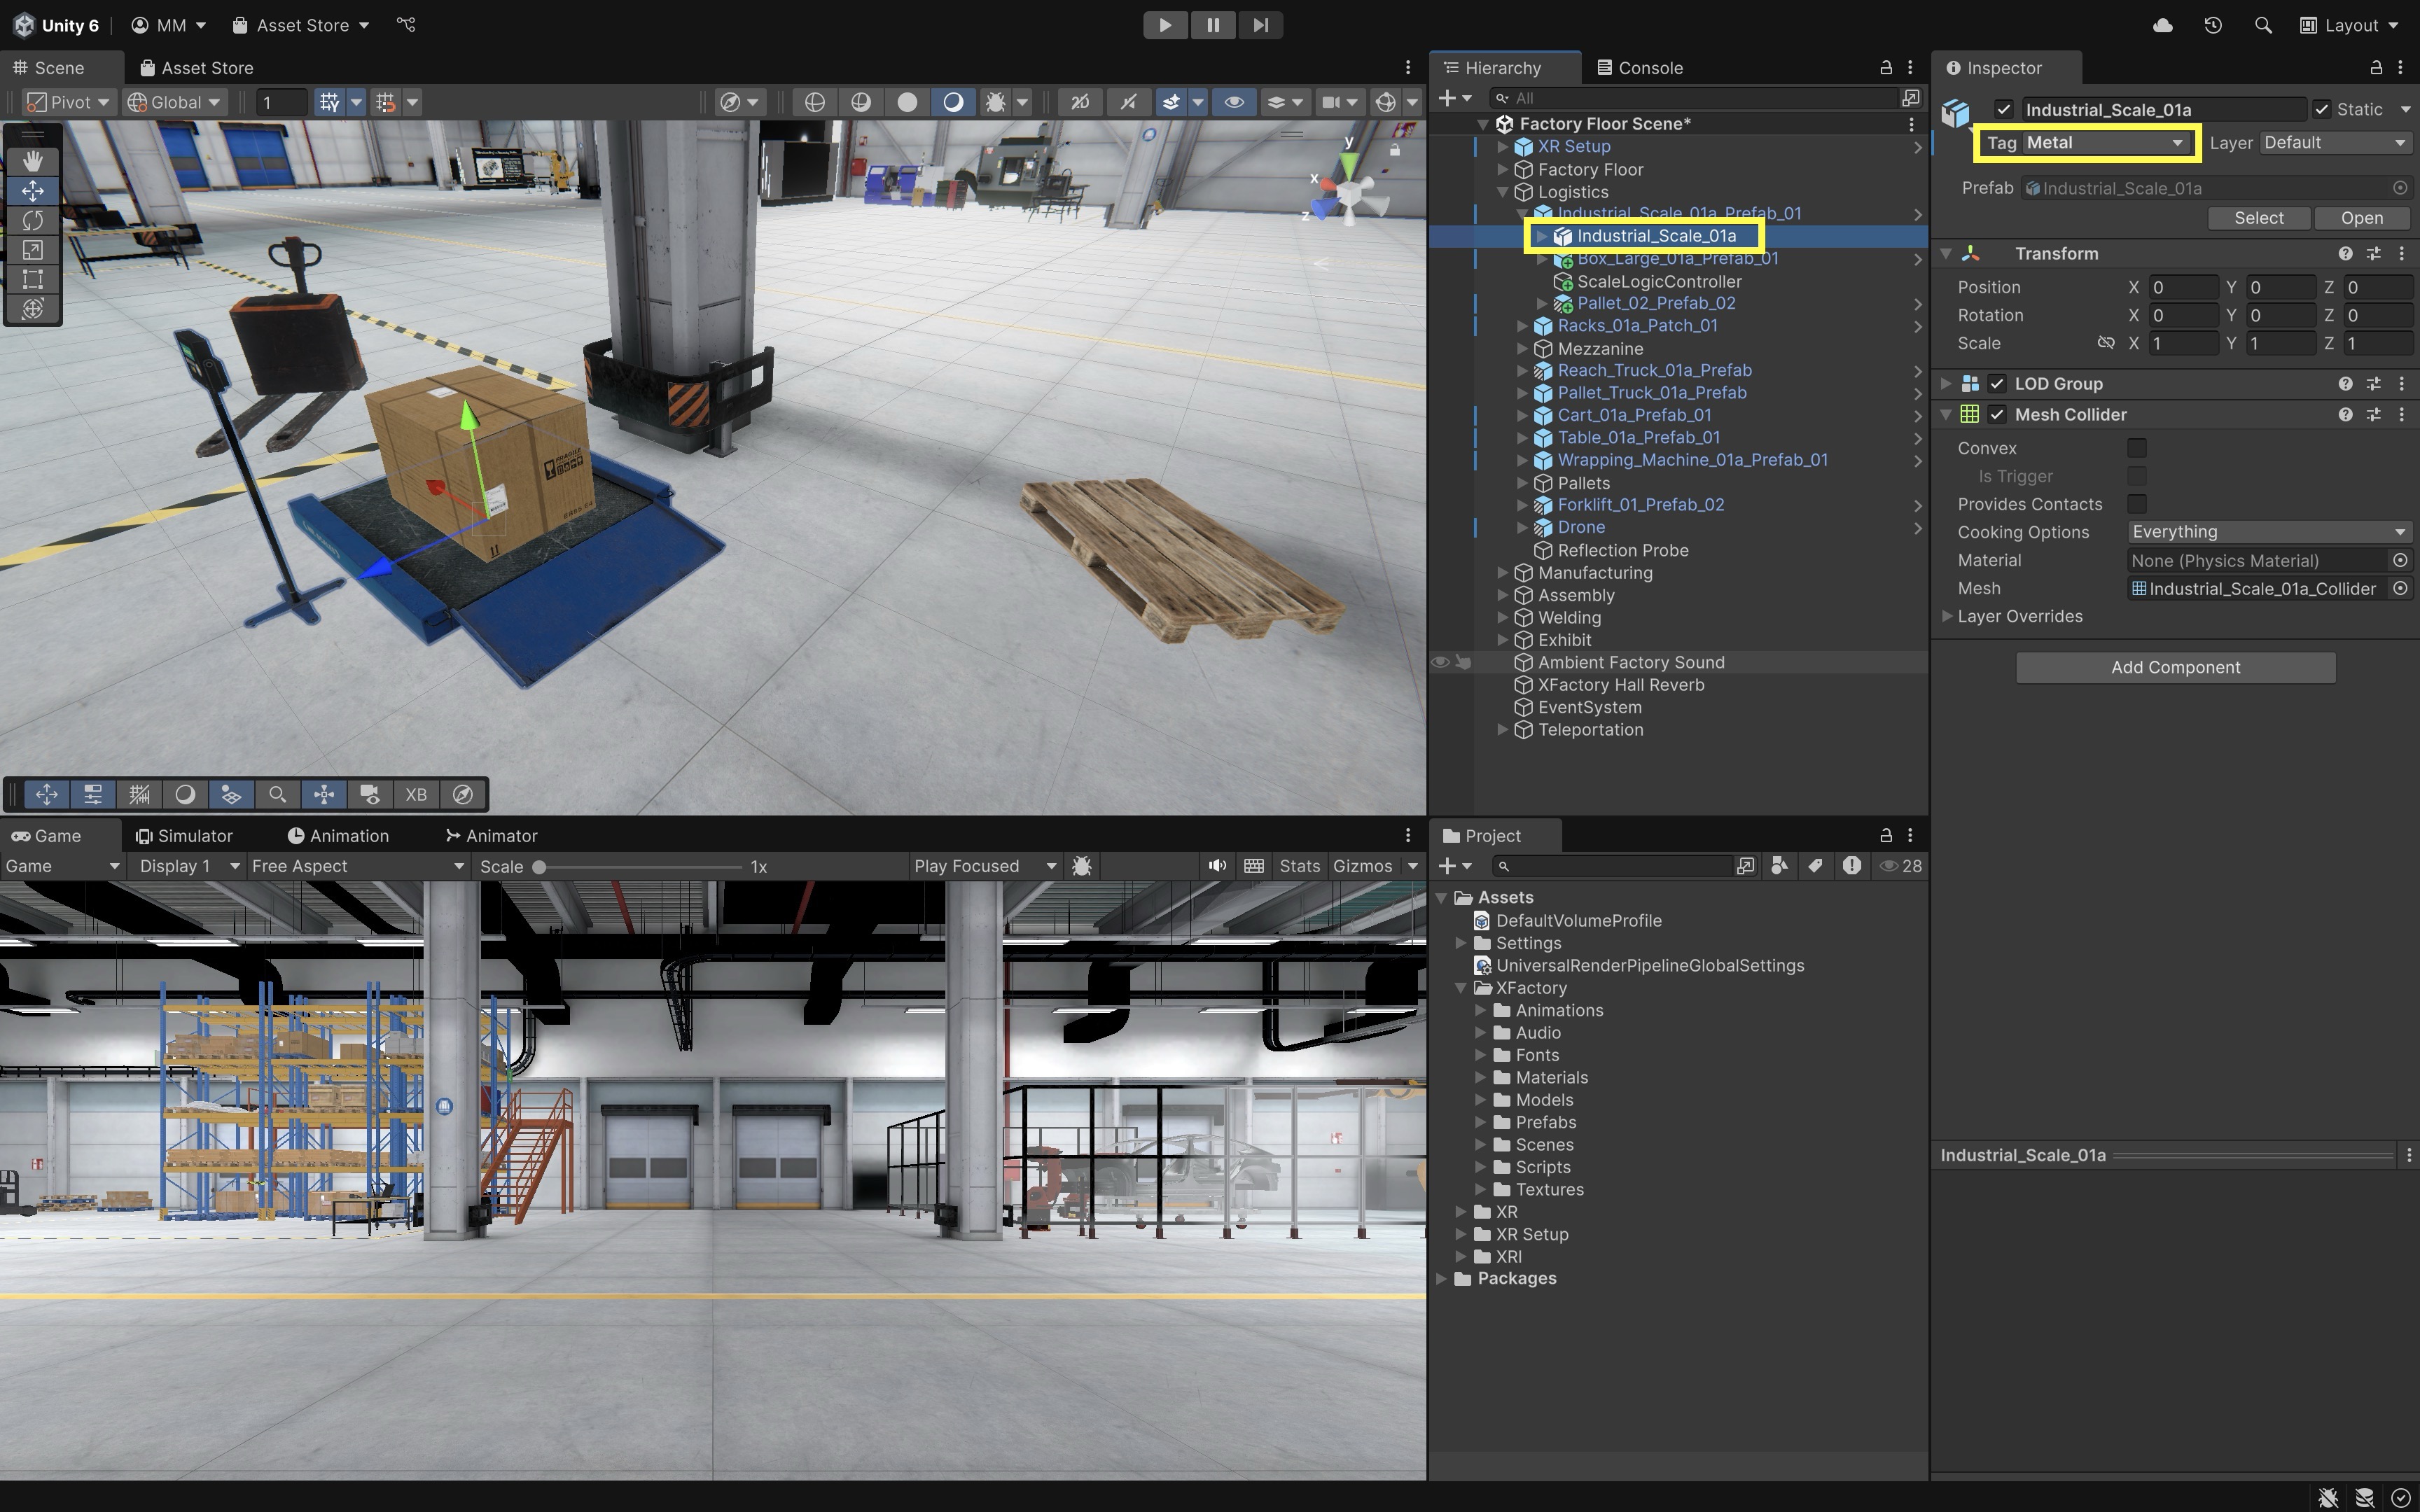Open Cooking Options dropdown
Viewport: 2420px width, 1512px height.
click(2267, 532)
